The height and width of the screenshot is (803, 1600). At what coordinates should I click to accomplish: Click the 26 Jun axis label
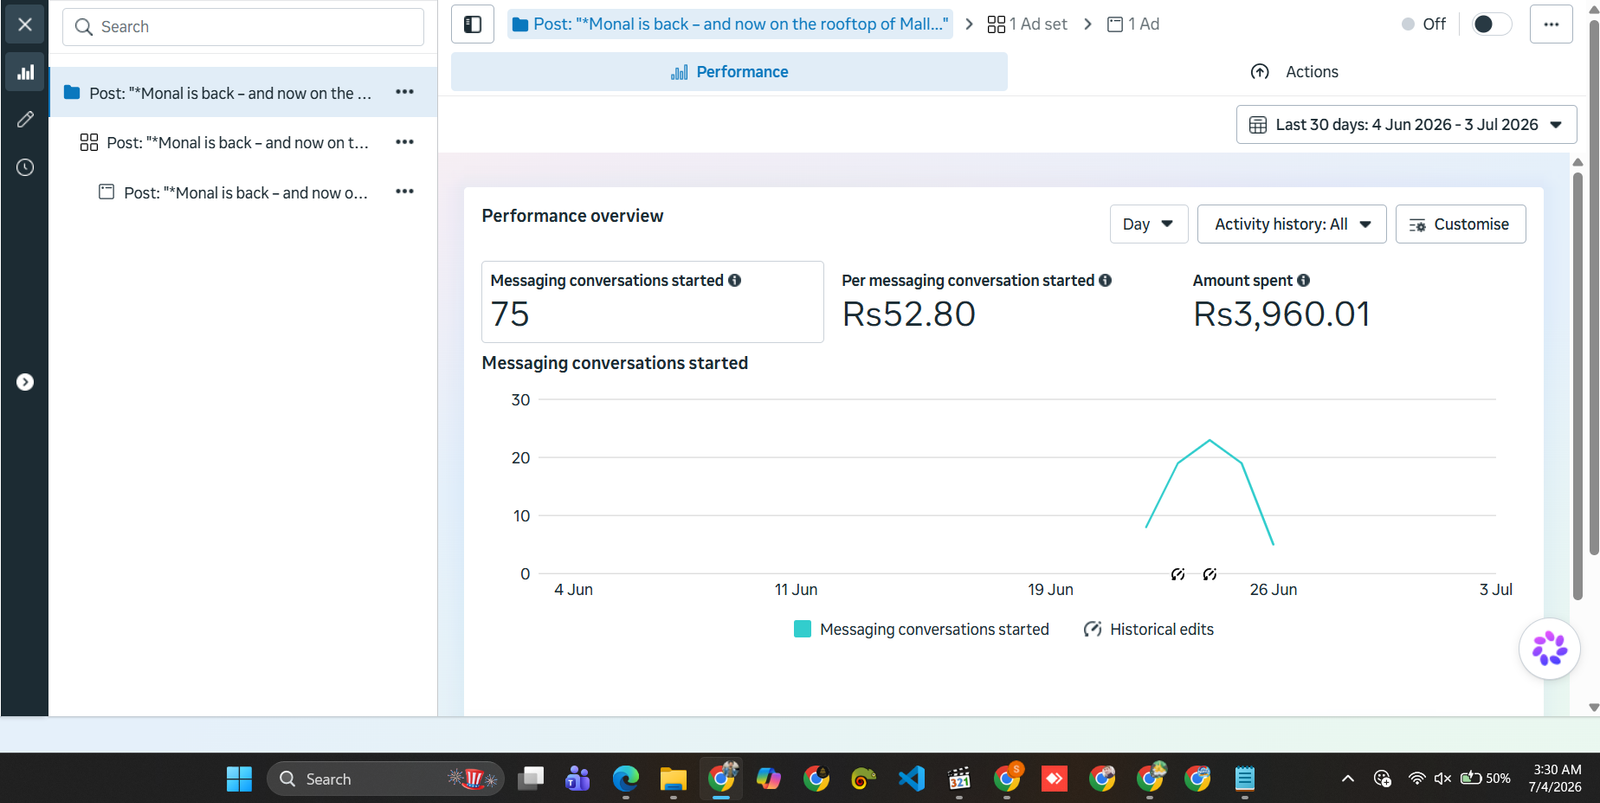point(1273,590)
